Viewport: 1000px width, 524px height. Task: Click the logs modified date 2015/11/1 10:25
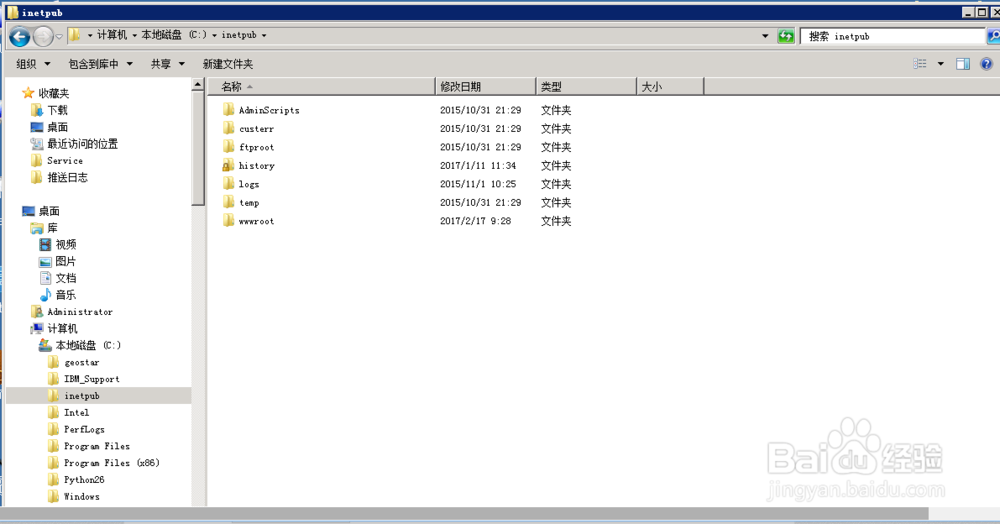pyautogui.click(x=478, y=184)
